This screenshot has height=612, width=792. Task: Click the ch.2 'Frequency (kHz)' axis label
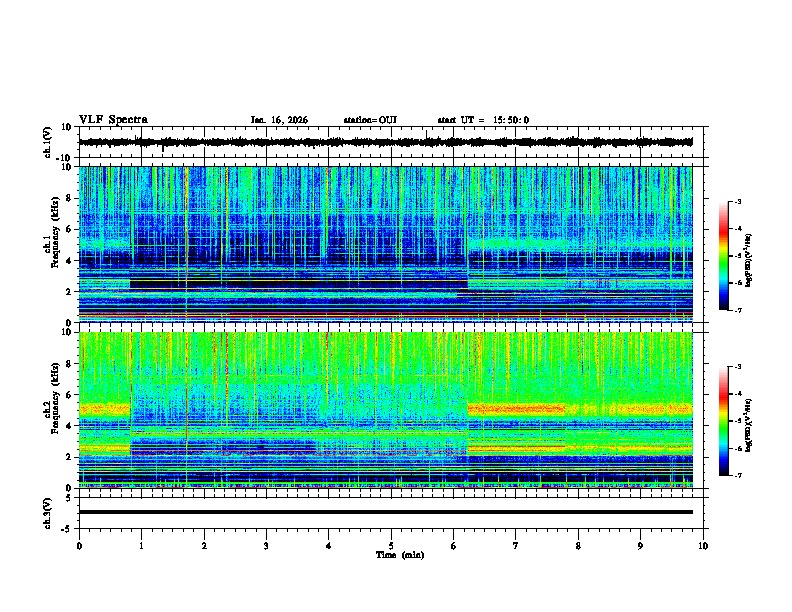pos(55,397)
